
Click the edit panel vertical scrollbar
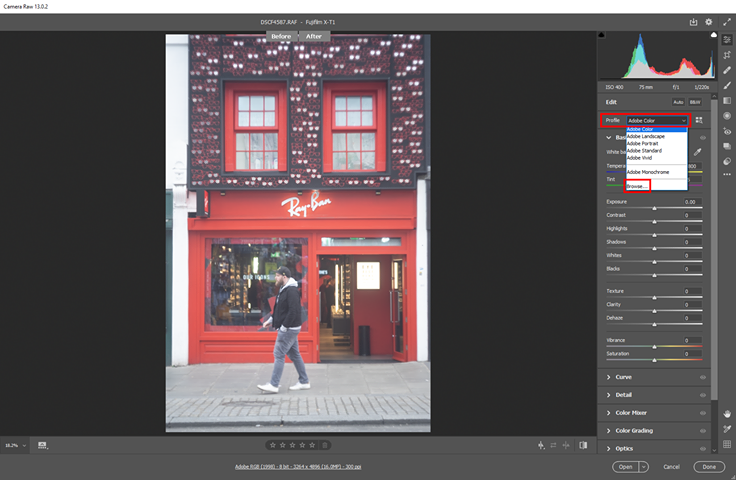714,249
